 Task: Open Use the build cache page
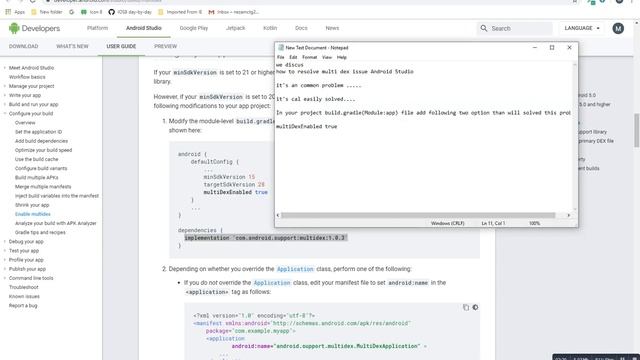tap(36, 159)
